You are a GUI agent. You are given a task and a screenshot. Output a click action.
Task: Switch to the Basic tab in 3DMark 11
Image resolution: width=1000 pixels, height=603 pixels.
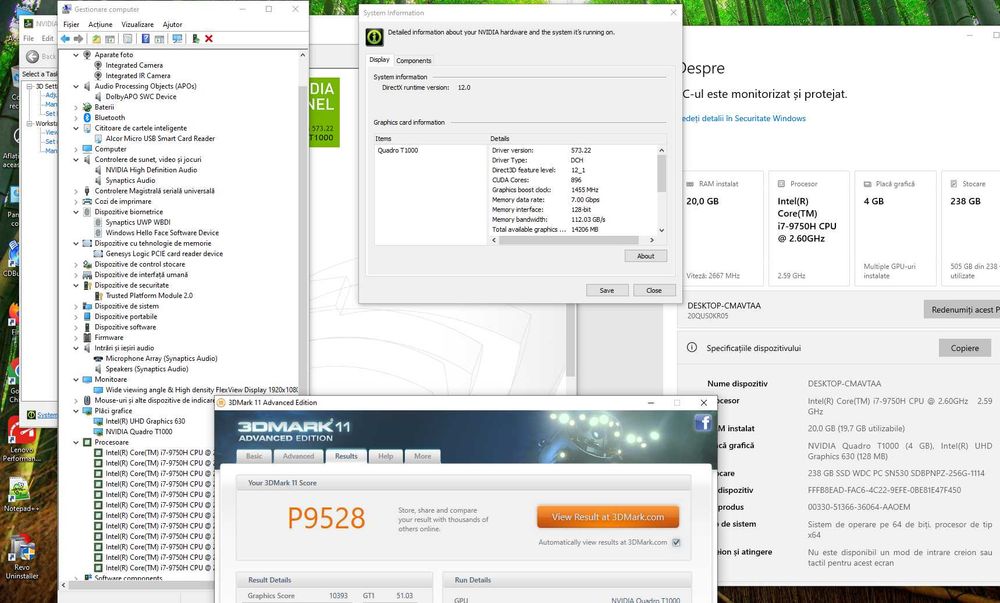click(x=254, y=456)
